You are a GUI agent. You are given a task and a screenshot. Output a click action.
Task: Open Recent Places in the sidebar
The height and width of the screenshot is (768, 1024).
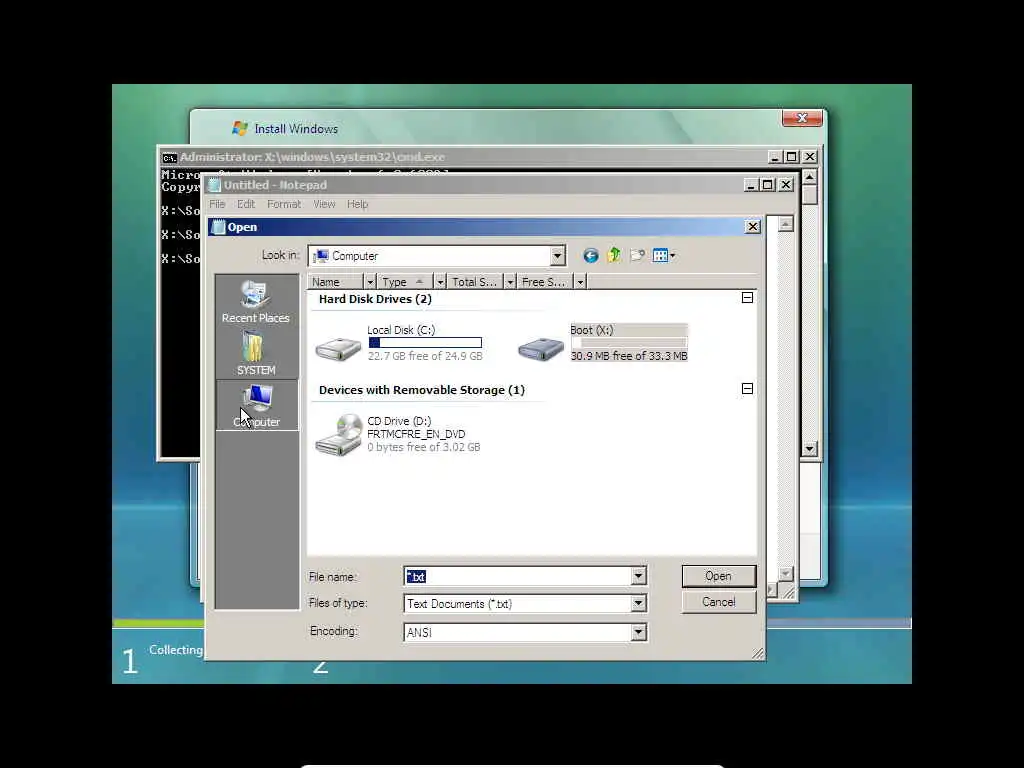(256, 302)
